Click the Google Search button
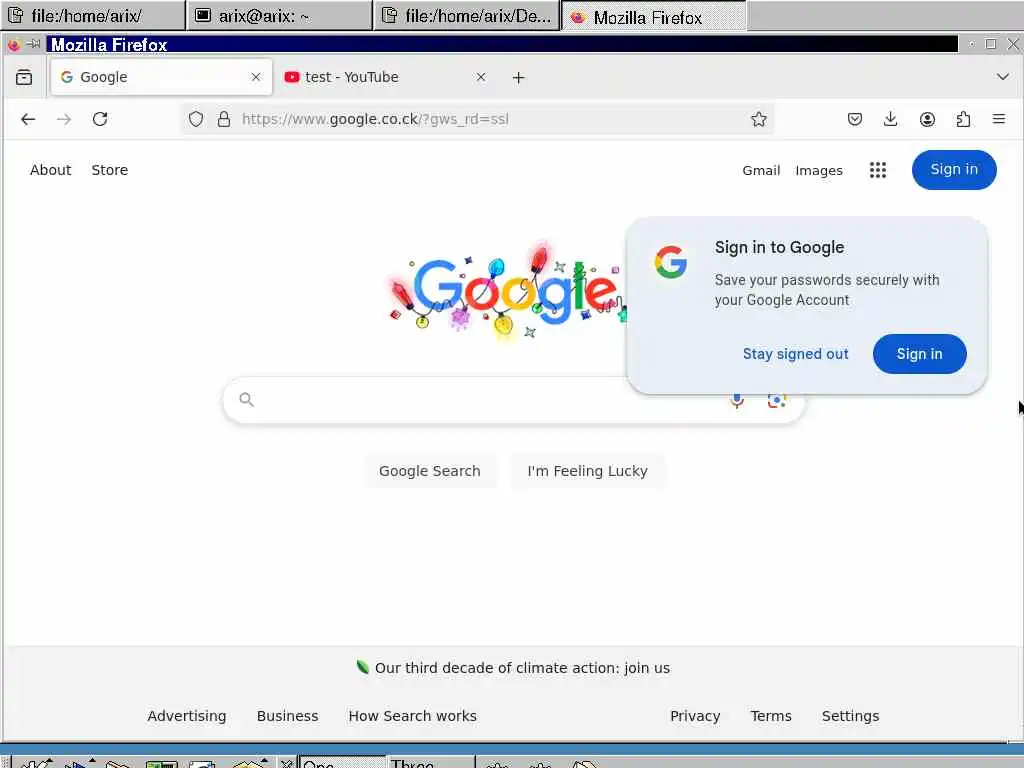The width and height of the screenshot is (1024, 768). pos(430,471)
